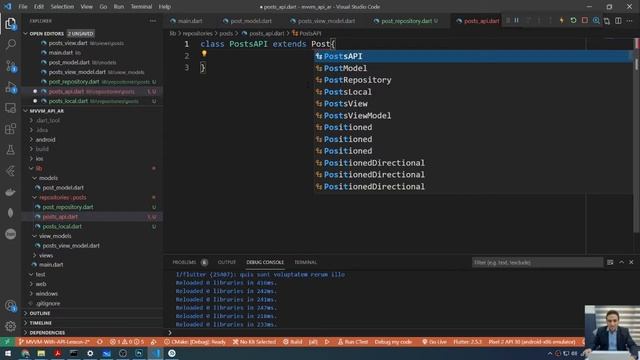
Task: Open Explorer more actions ellipsis
Action: click(153, 21)
